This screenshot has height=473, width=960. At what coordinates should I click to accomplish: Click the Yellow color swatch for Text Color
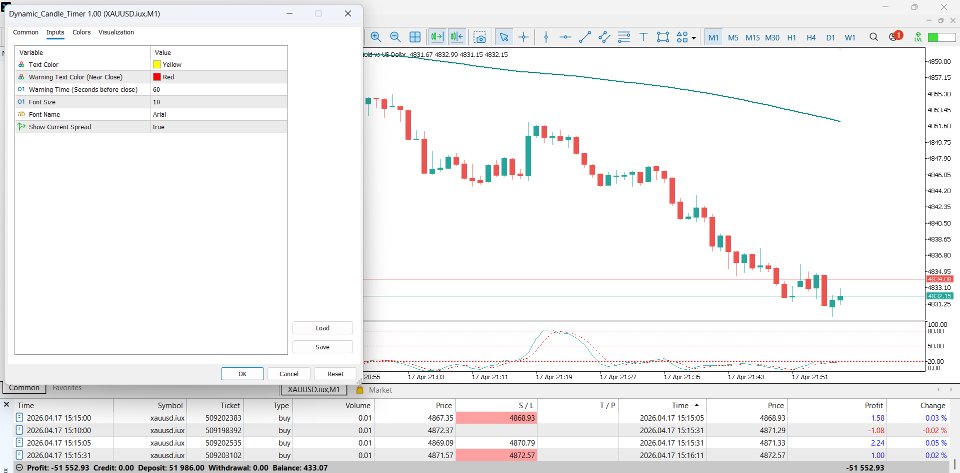157,64
